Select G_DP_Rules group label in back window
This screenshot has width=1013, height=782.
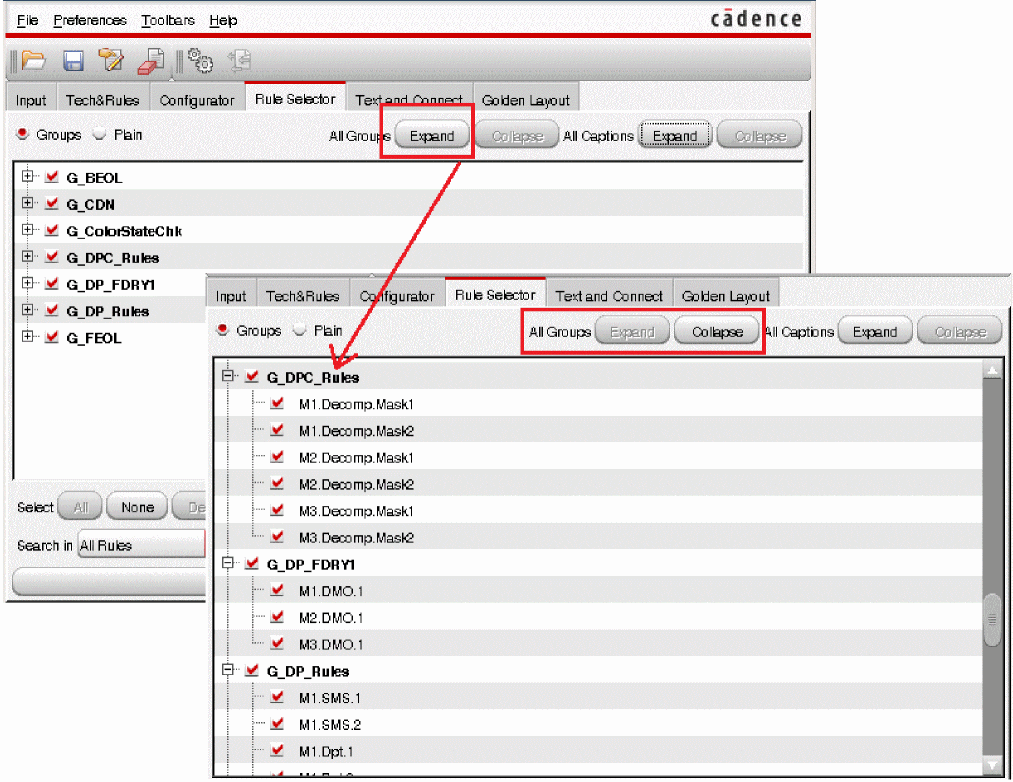(x=107, y=312)
